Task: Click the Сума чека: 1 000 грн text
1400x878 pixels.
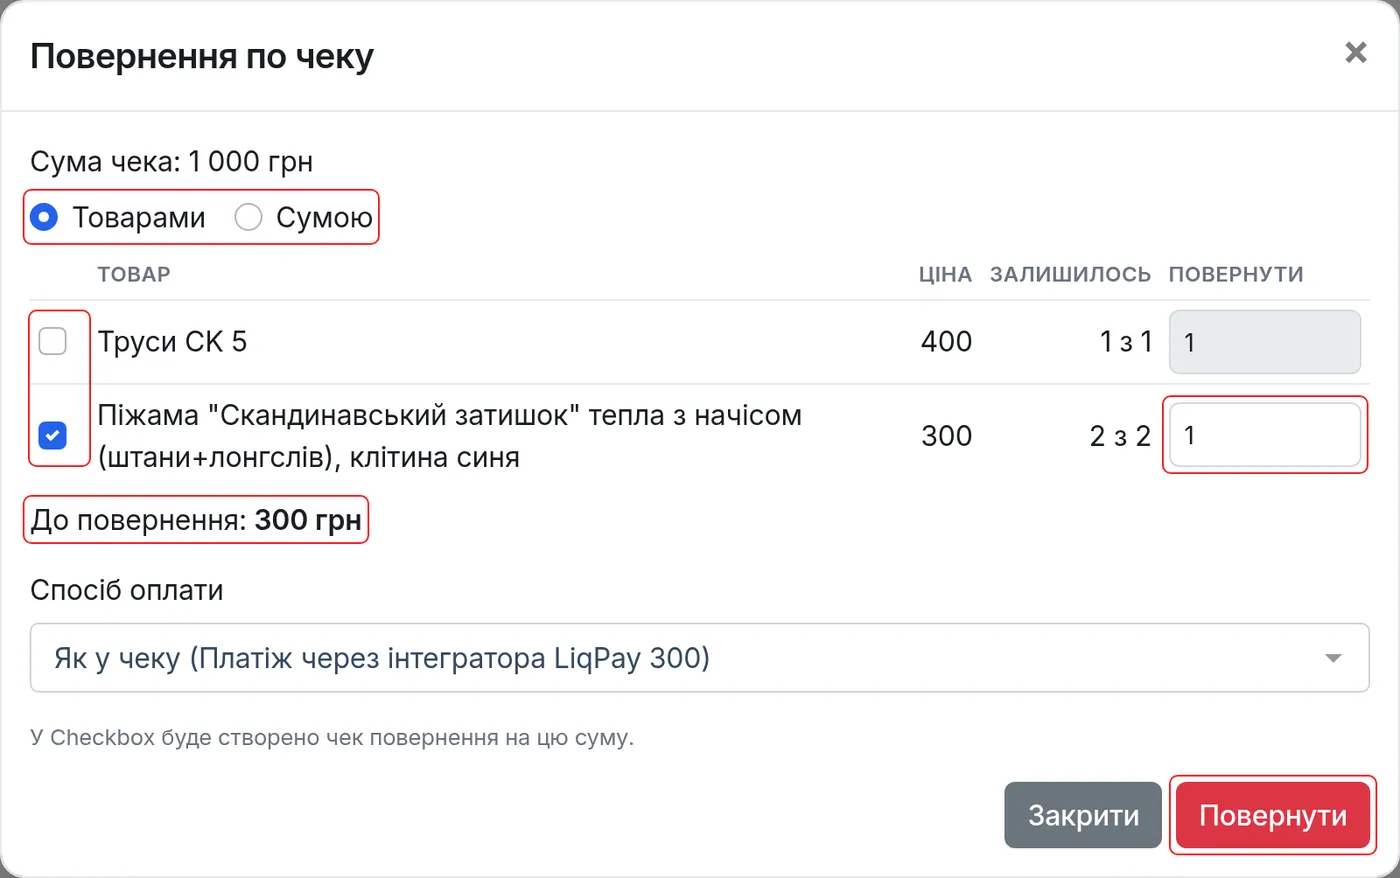Action: point(171,161)
